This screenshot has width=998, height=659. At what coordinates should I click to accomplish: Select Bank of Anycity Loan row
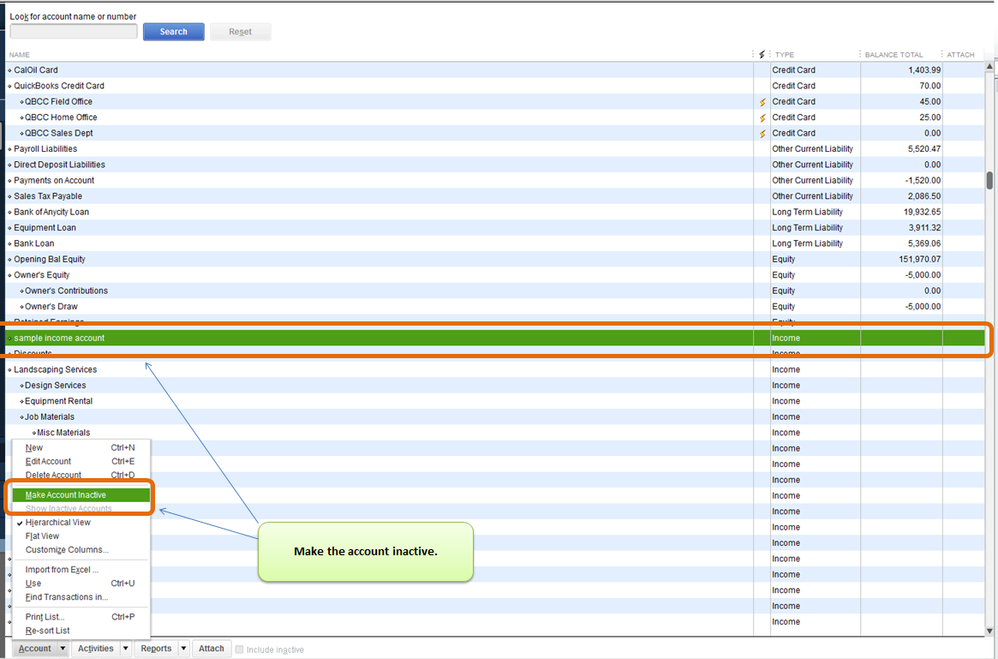click(495, 212)
